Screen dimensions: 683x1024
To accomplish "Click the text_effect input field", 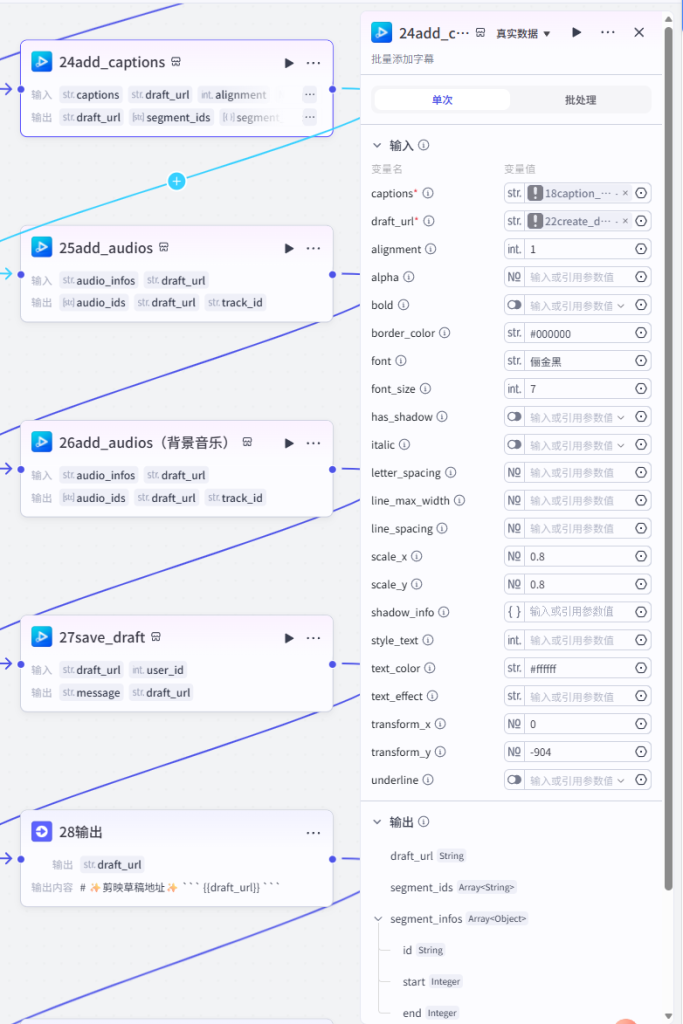I will (579, 696).
